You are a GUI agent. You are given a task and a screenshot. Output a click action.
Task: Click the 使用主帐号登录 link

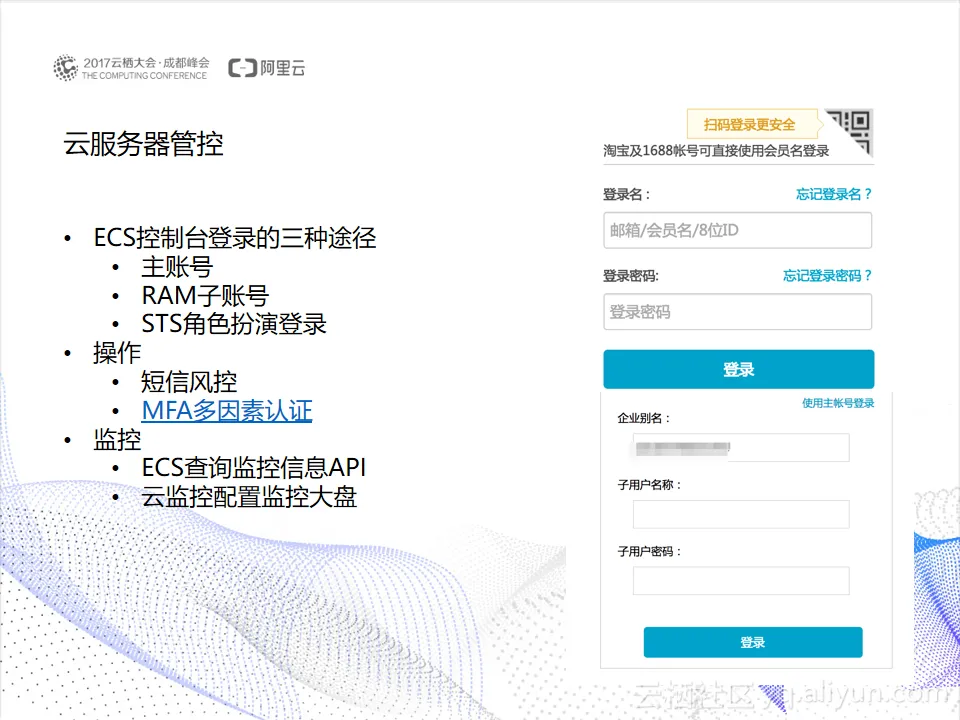(838, 403)
